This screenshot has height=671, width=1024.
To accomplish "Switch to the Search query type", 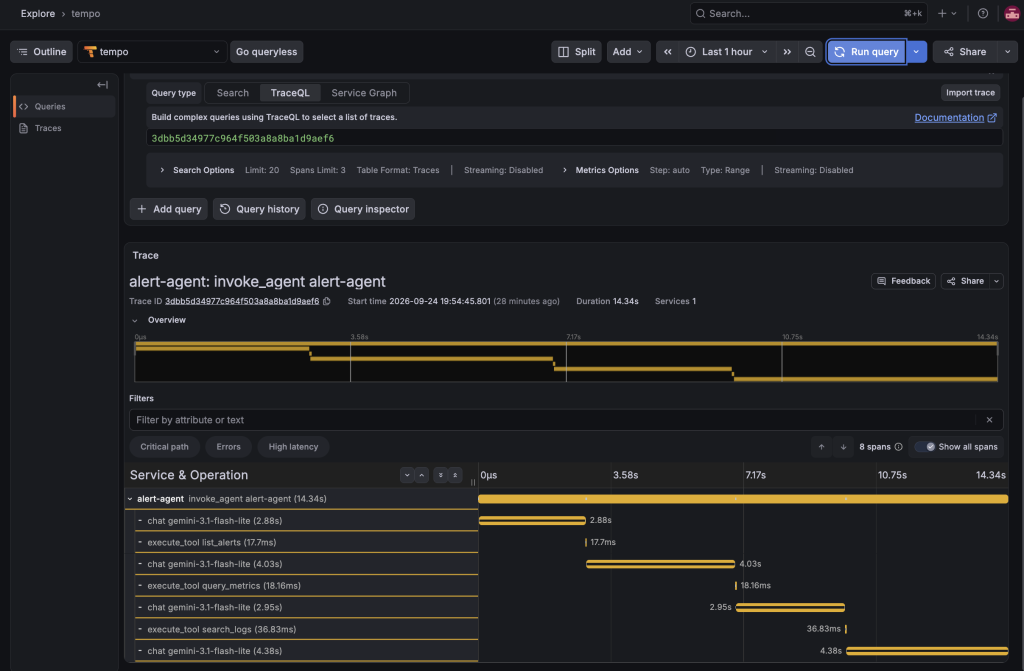I will [232, 93].
